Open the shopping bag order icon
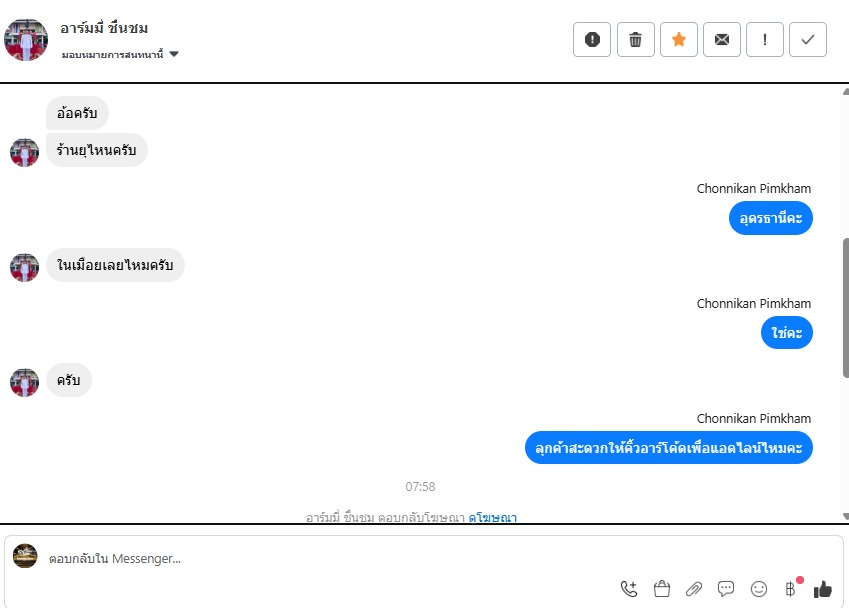The height and width of the screenshot is (608, 849). (x=662, y=589)
